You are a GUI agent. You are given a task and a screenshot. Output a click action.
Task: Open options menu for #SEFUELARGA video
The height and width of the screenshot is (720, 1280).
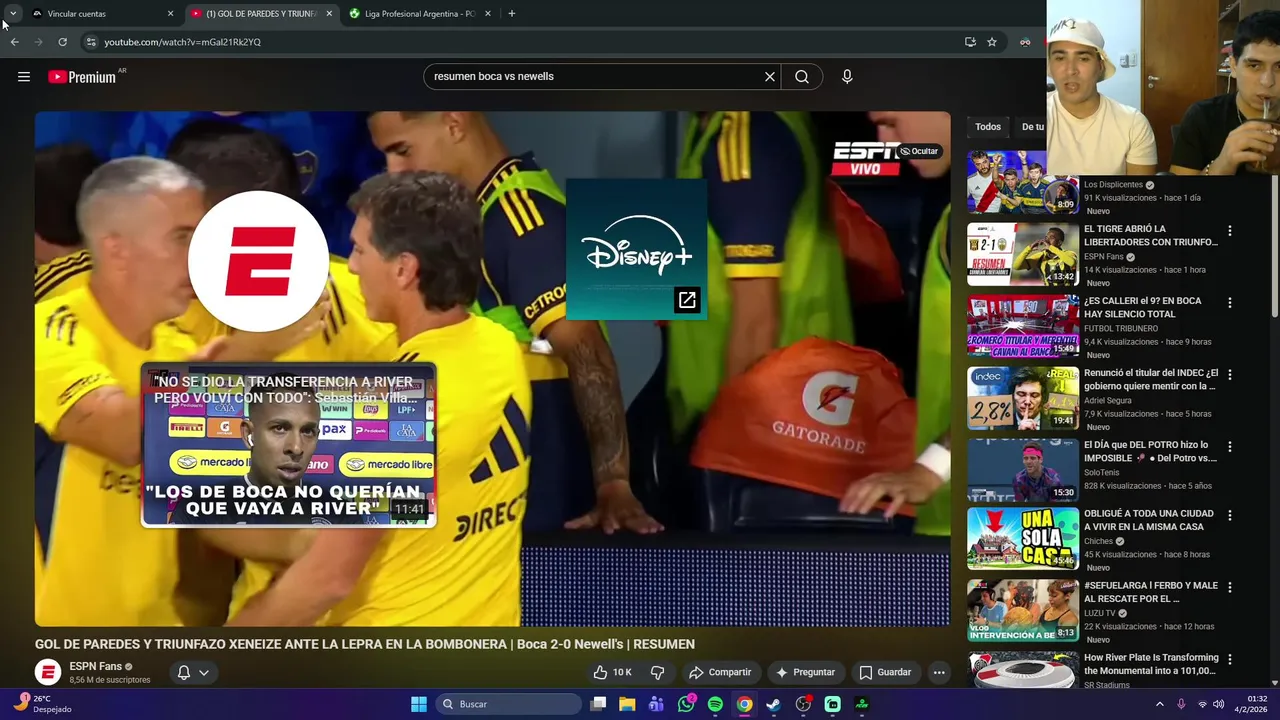pyautogui.click(x=1230, y=588)
